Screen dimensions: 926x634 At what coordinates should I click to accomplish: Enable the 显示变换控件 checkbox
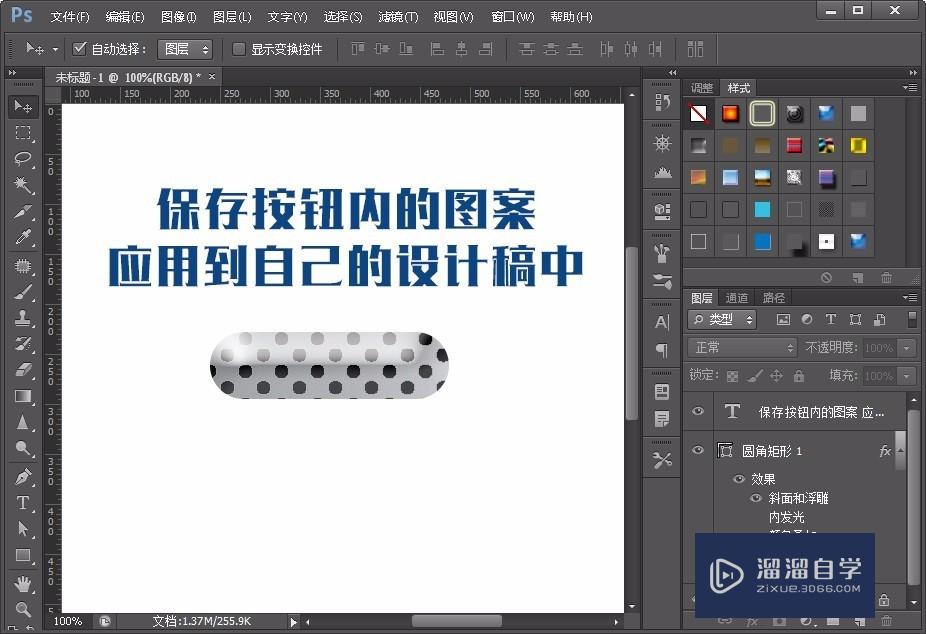point(239,49)
